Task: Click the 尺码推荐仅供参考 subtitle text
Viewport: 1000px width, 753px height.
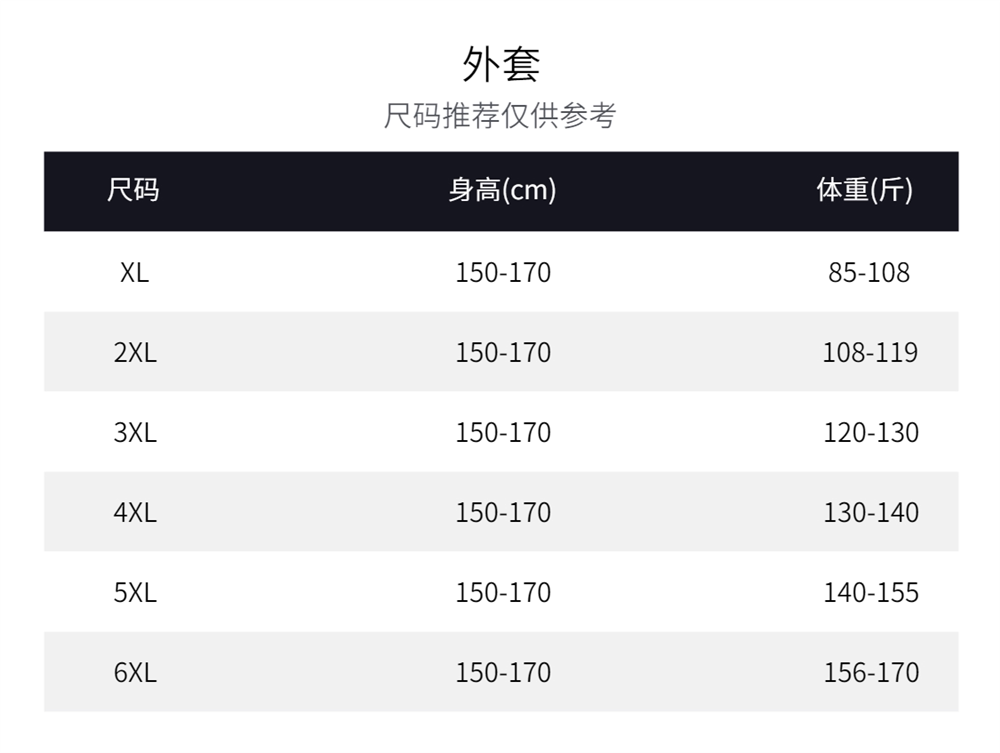Action: pos(500,116)
